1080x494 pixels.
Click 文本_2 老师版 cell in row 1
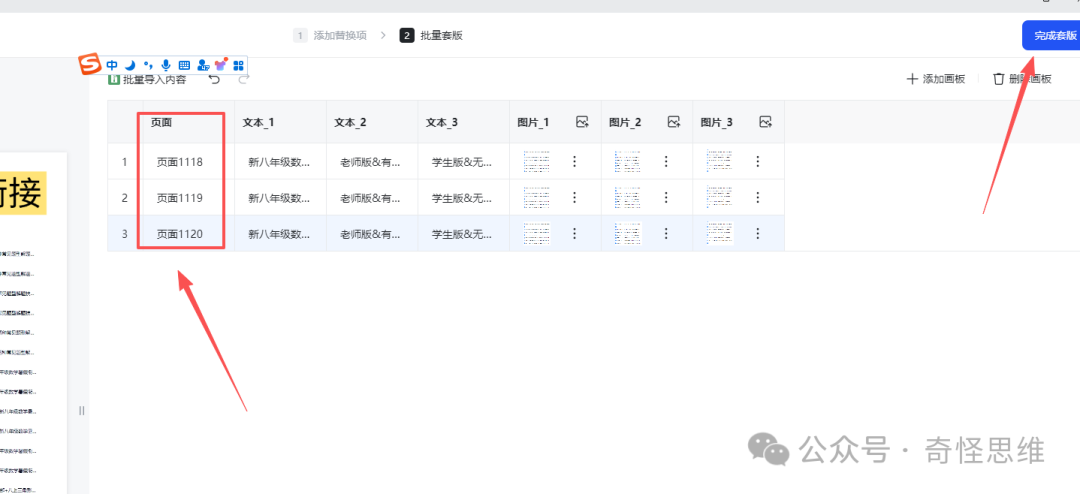tap(371, 162)
